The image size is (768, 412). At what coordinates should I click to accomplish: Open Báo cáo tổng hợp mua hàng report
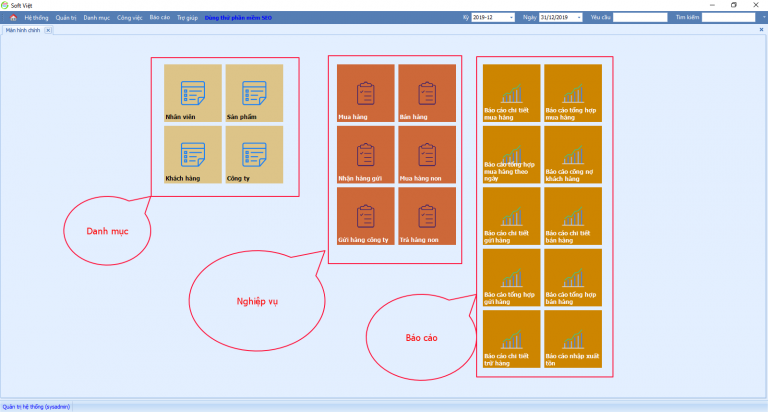tap(573, 93)
